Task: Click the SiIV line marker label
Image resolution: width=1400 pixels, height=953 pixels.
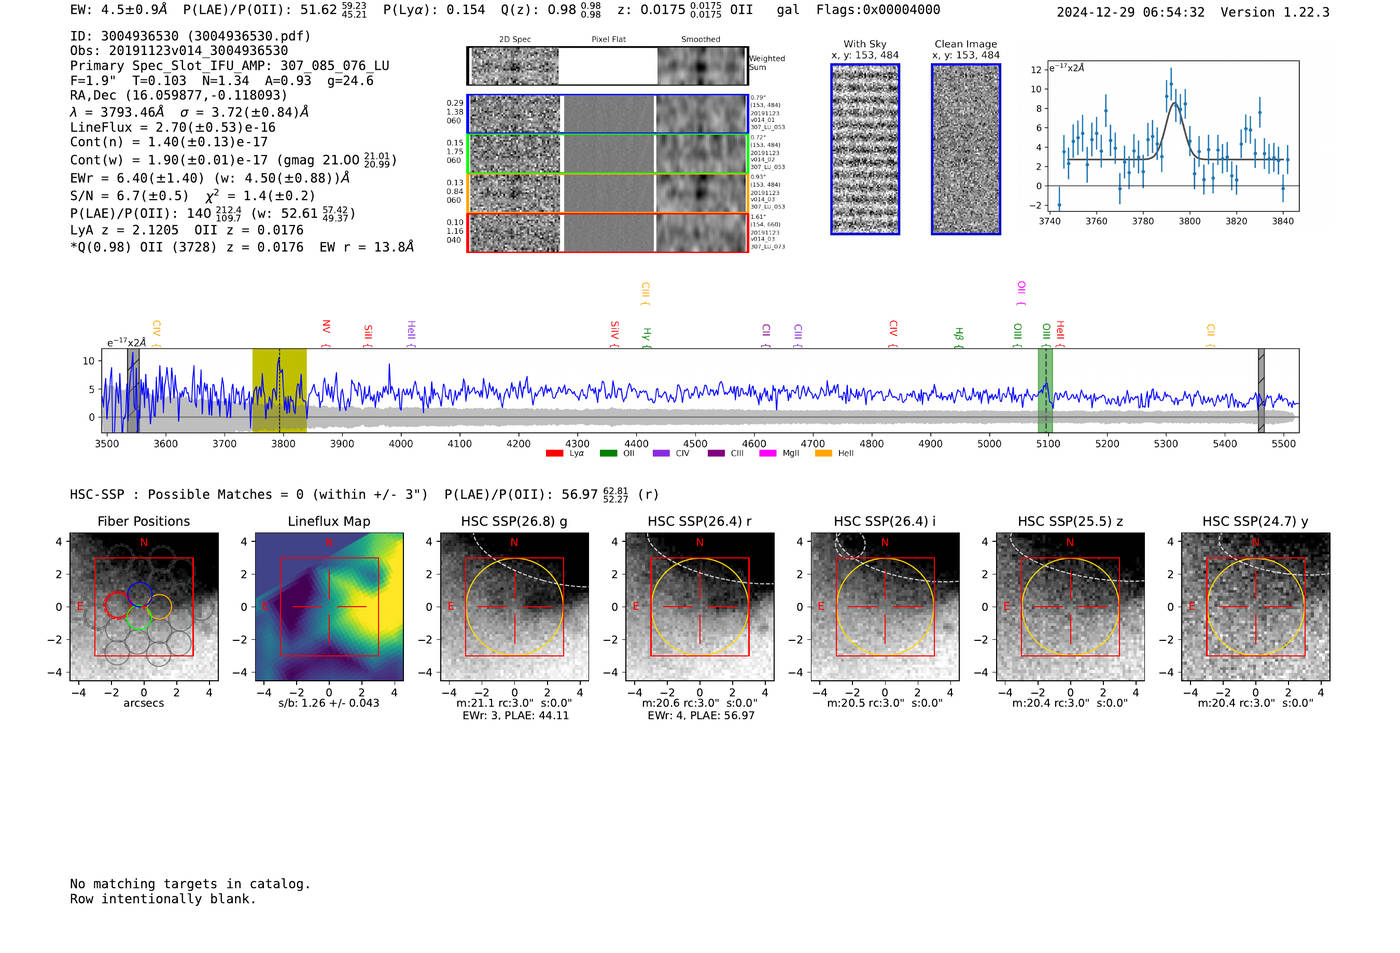Action: 614,334
